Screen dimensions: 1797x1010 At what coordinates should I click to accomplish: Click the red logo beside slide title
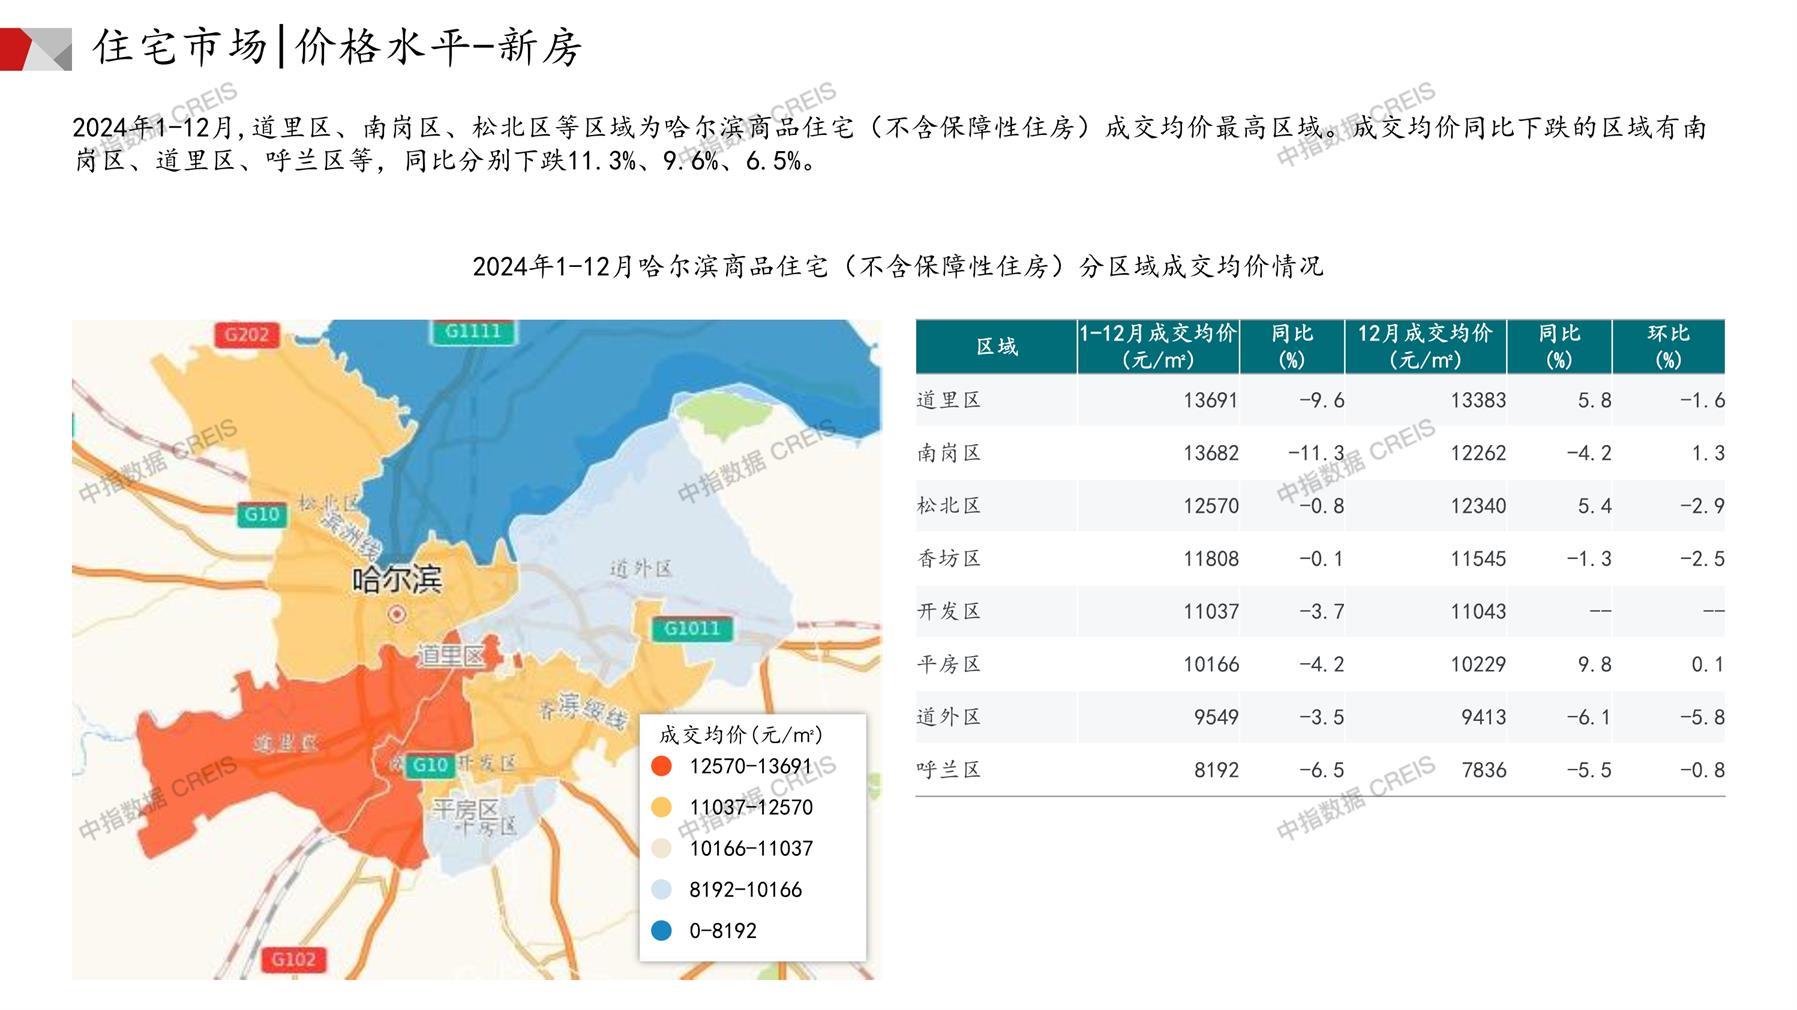point(36,49)
